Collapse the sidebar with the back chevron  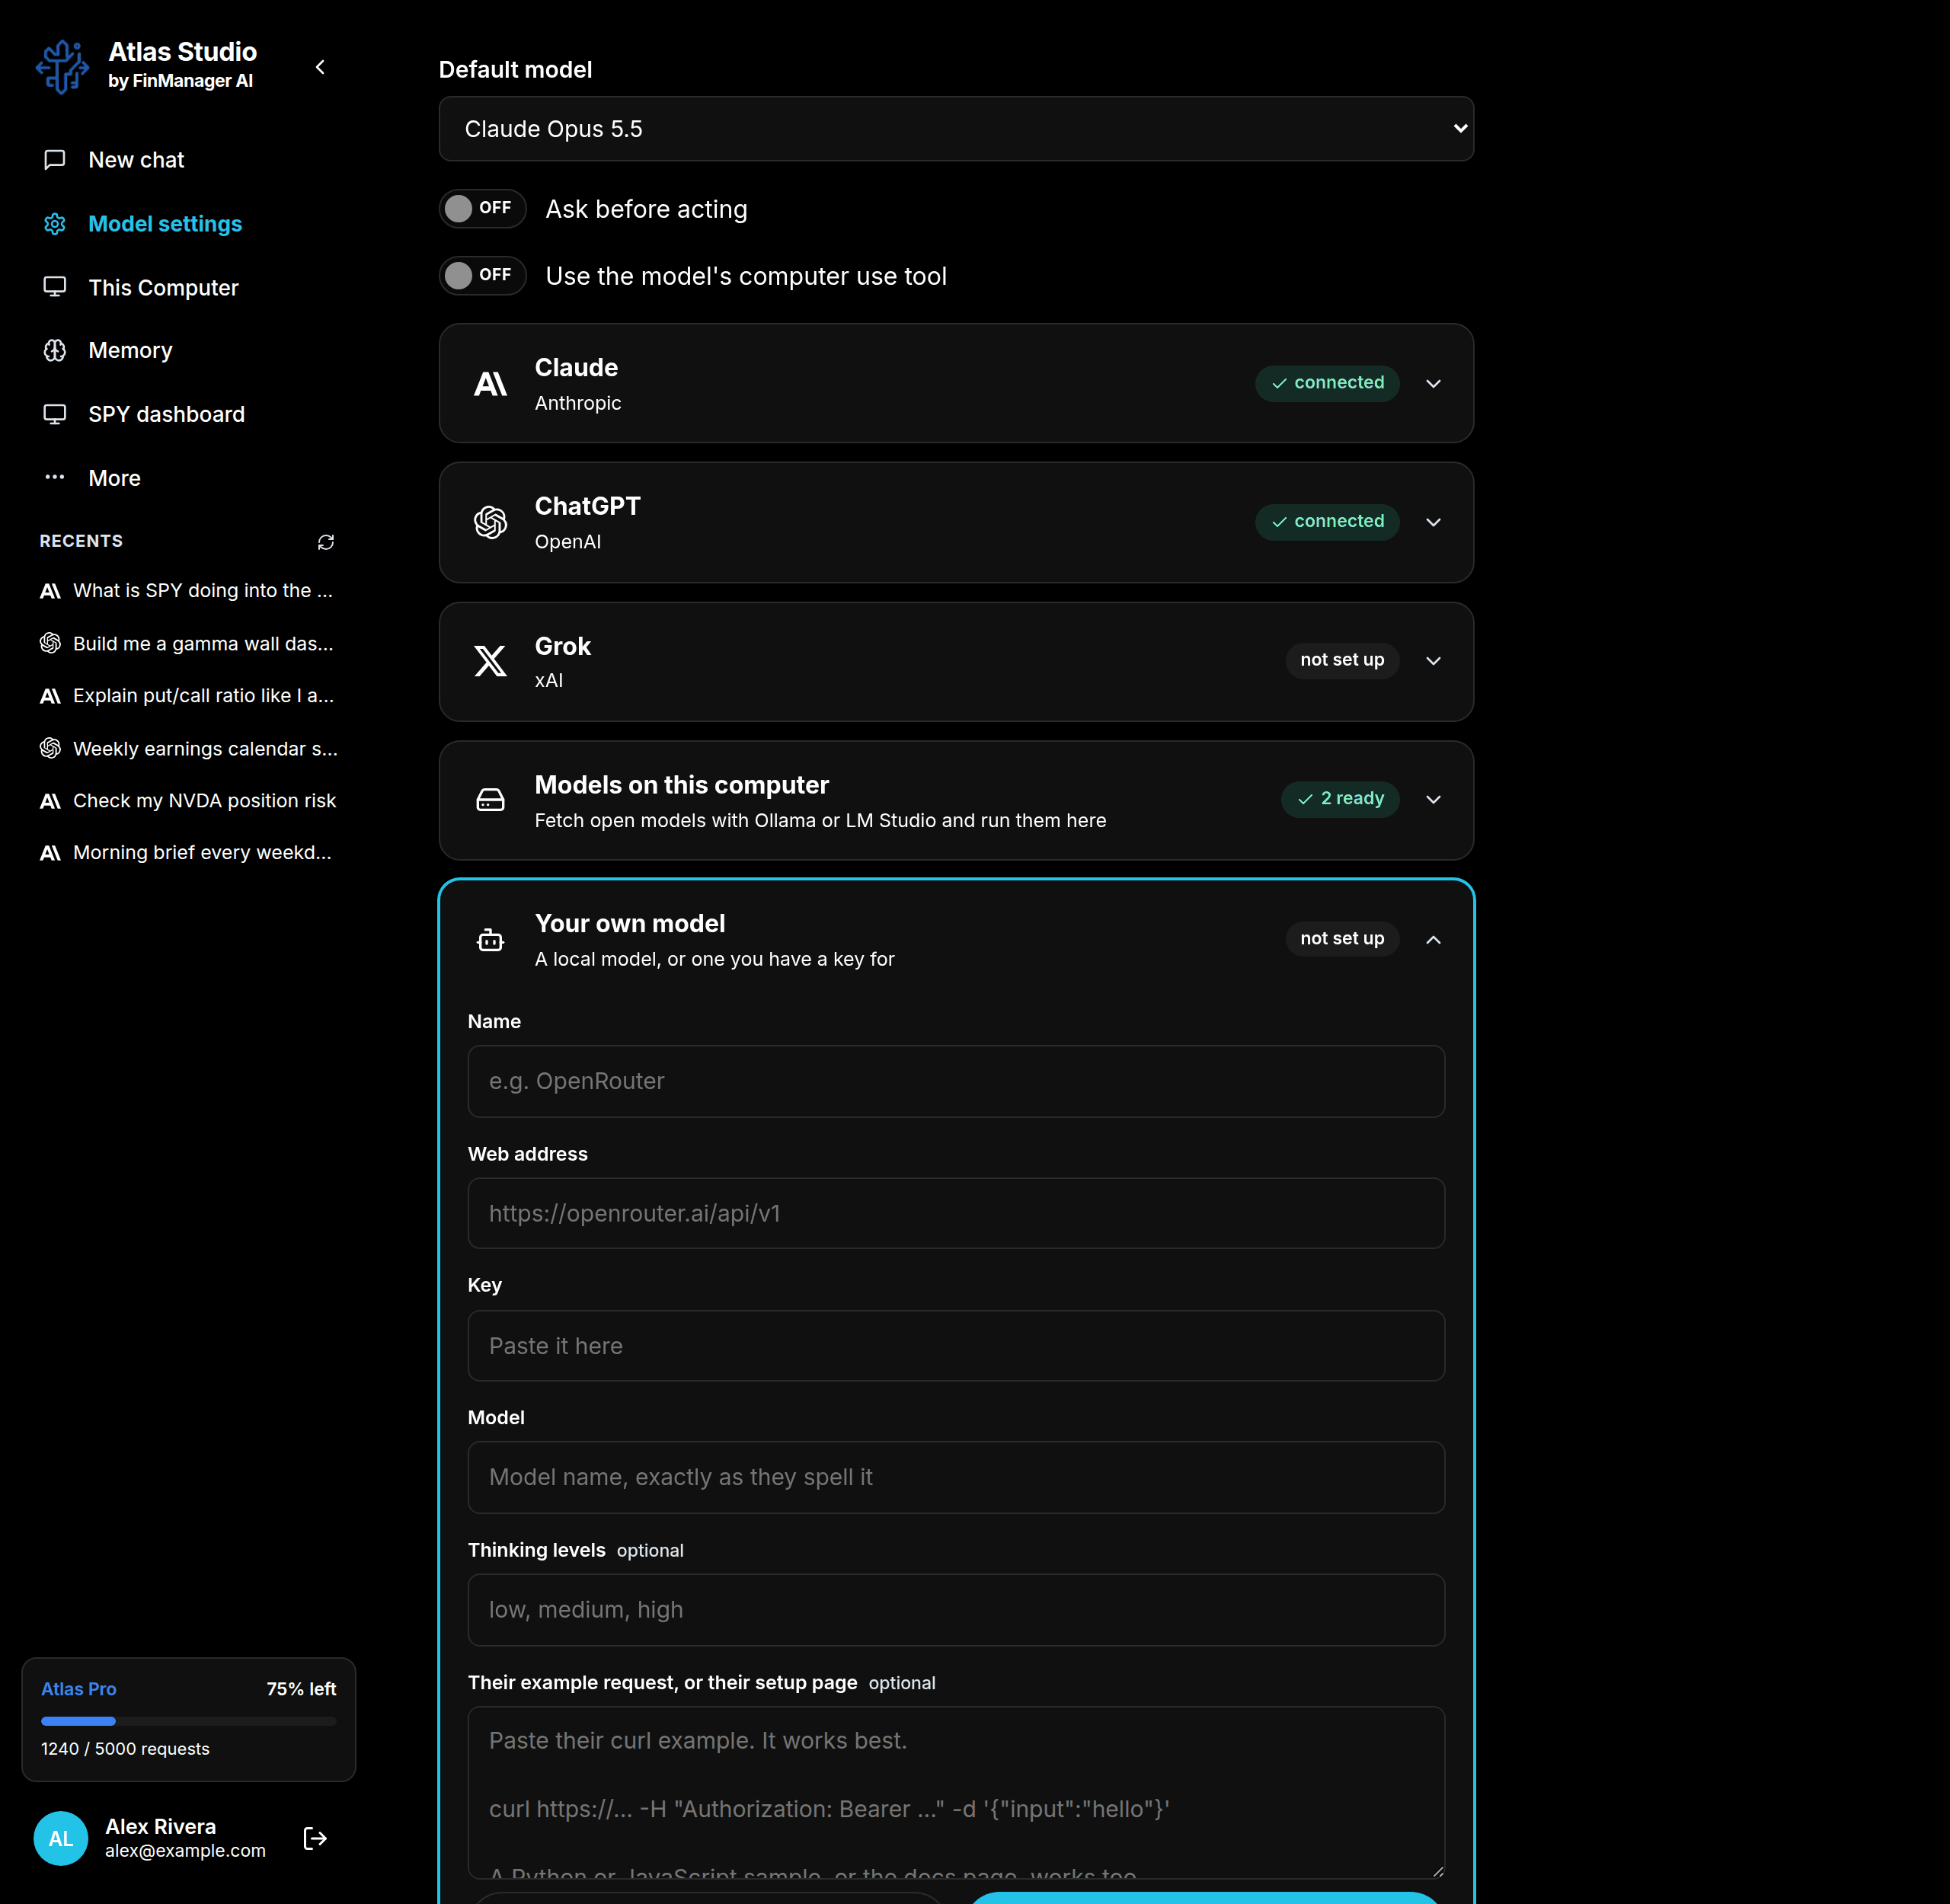pyautogui.click(x=320, y=67)
